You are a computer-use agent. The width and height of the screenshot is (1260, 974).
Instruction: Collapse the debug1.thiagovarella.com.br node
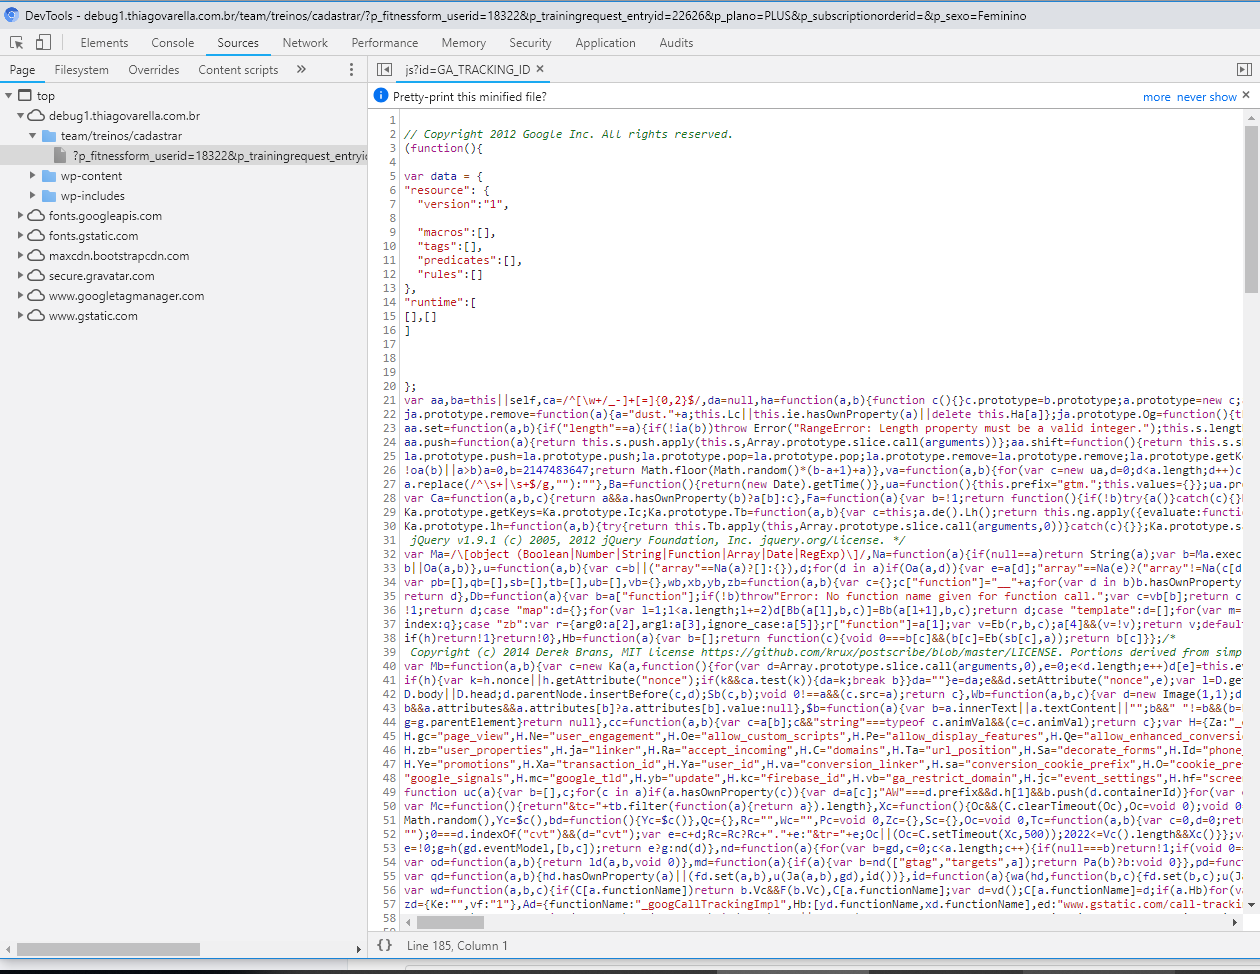point(21,116)
